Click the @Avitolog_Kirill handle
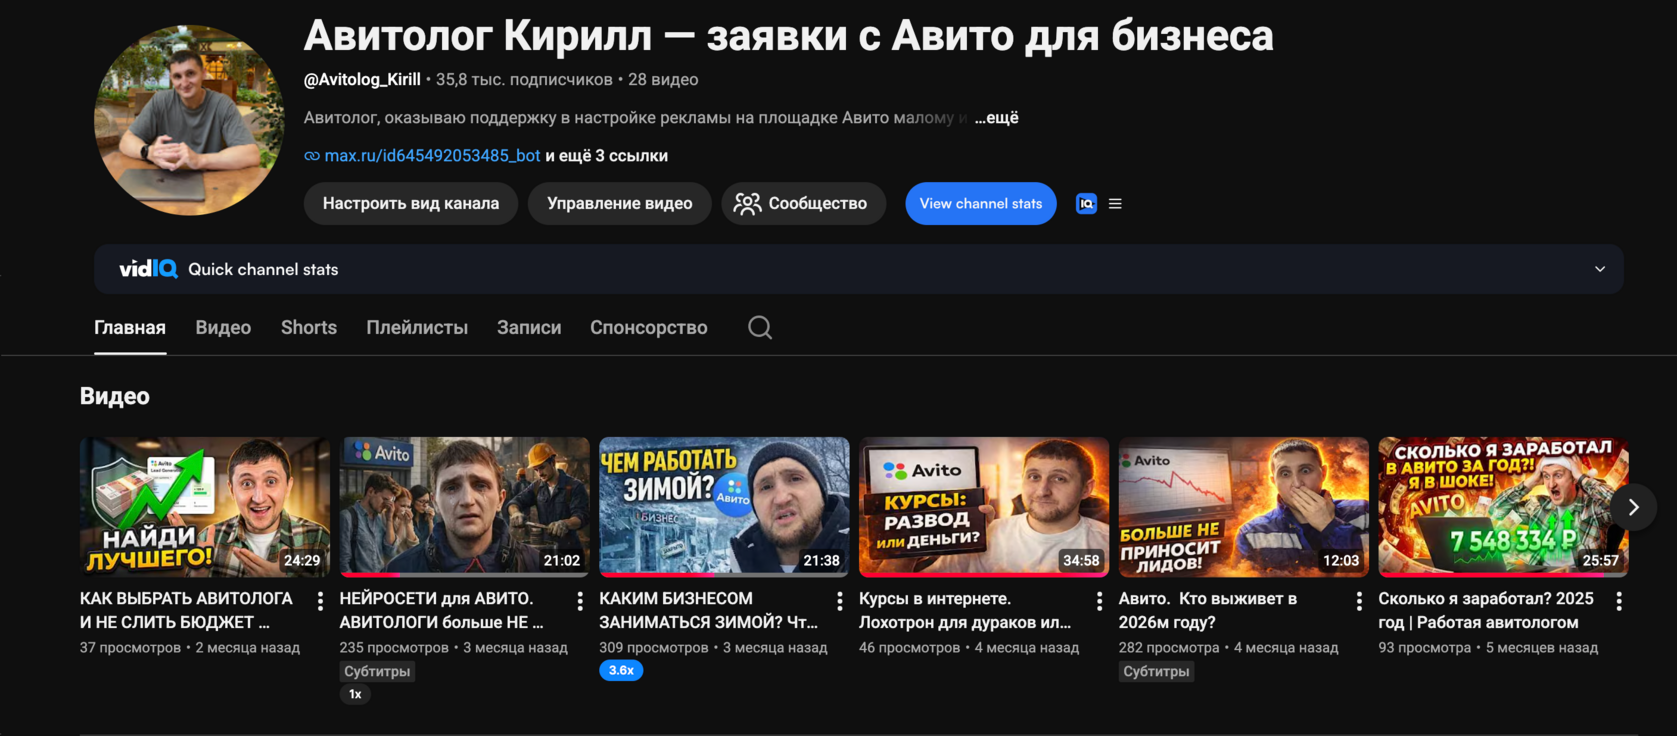This screenshot has height=736, width=1677. point(362,80)
